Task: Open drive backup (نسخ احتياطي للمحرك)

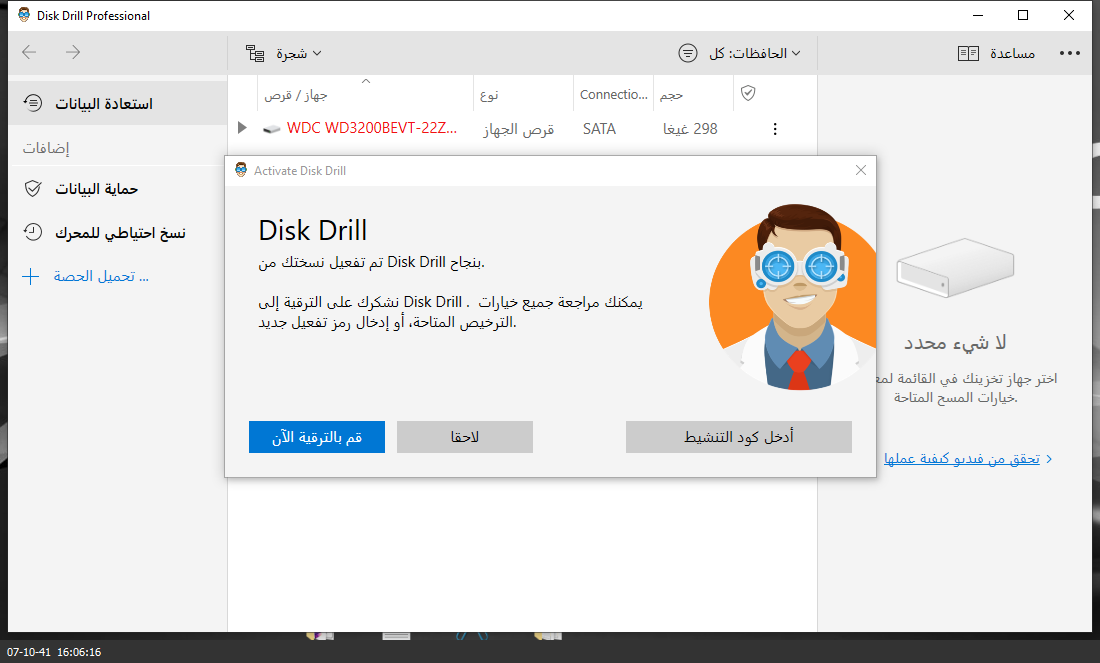Action: point(120,233)
